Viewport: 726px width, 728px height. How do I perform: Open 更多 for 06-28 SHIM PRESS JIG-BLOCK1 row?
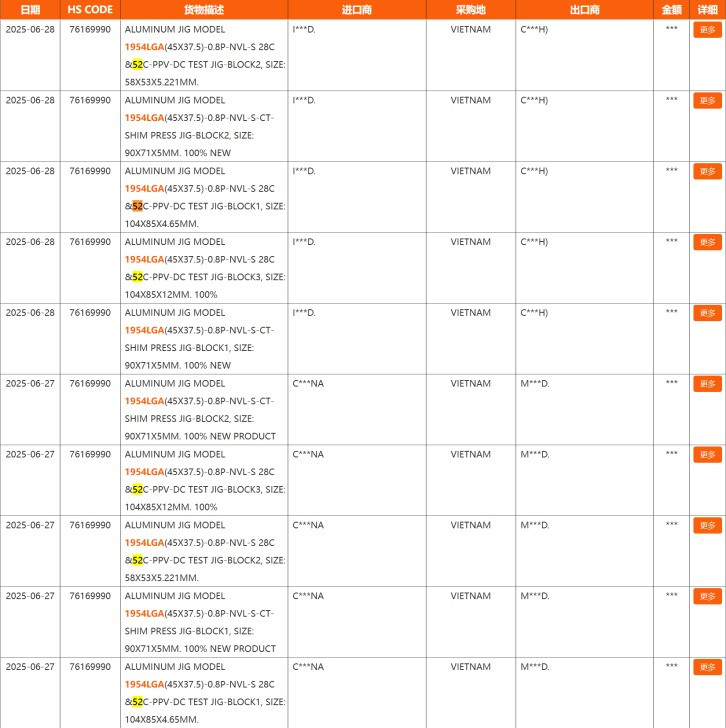(x=707, y=313)
